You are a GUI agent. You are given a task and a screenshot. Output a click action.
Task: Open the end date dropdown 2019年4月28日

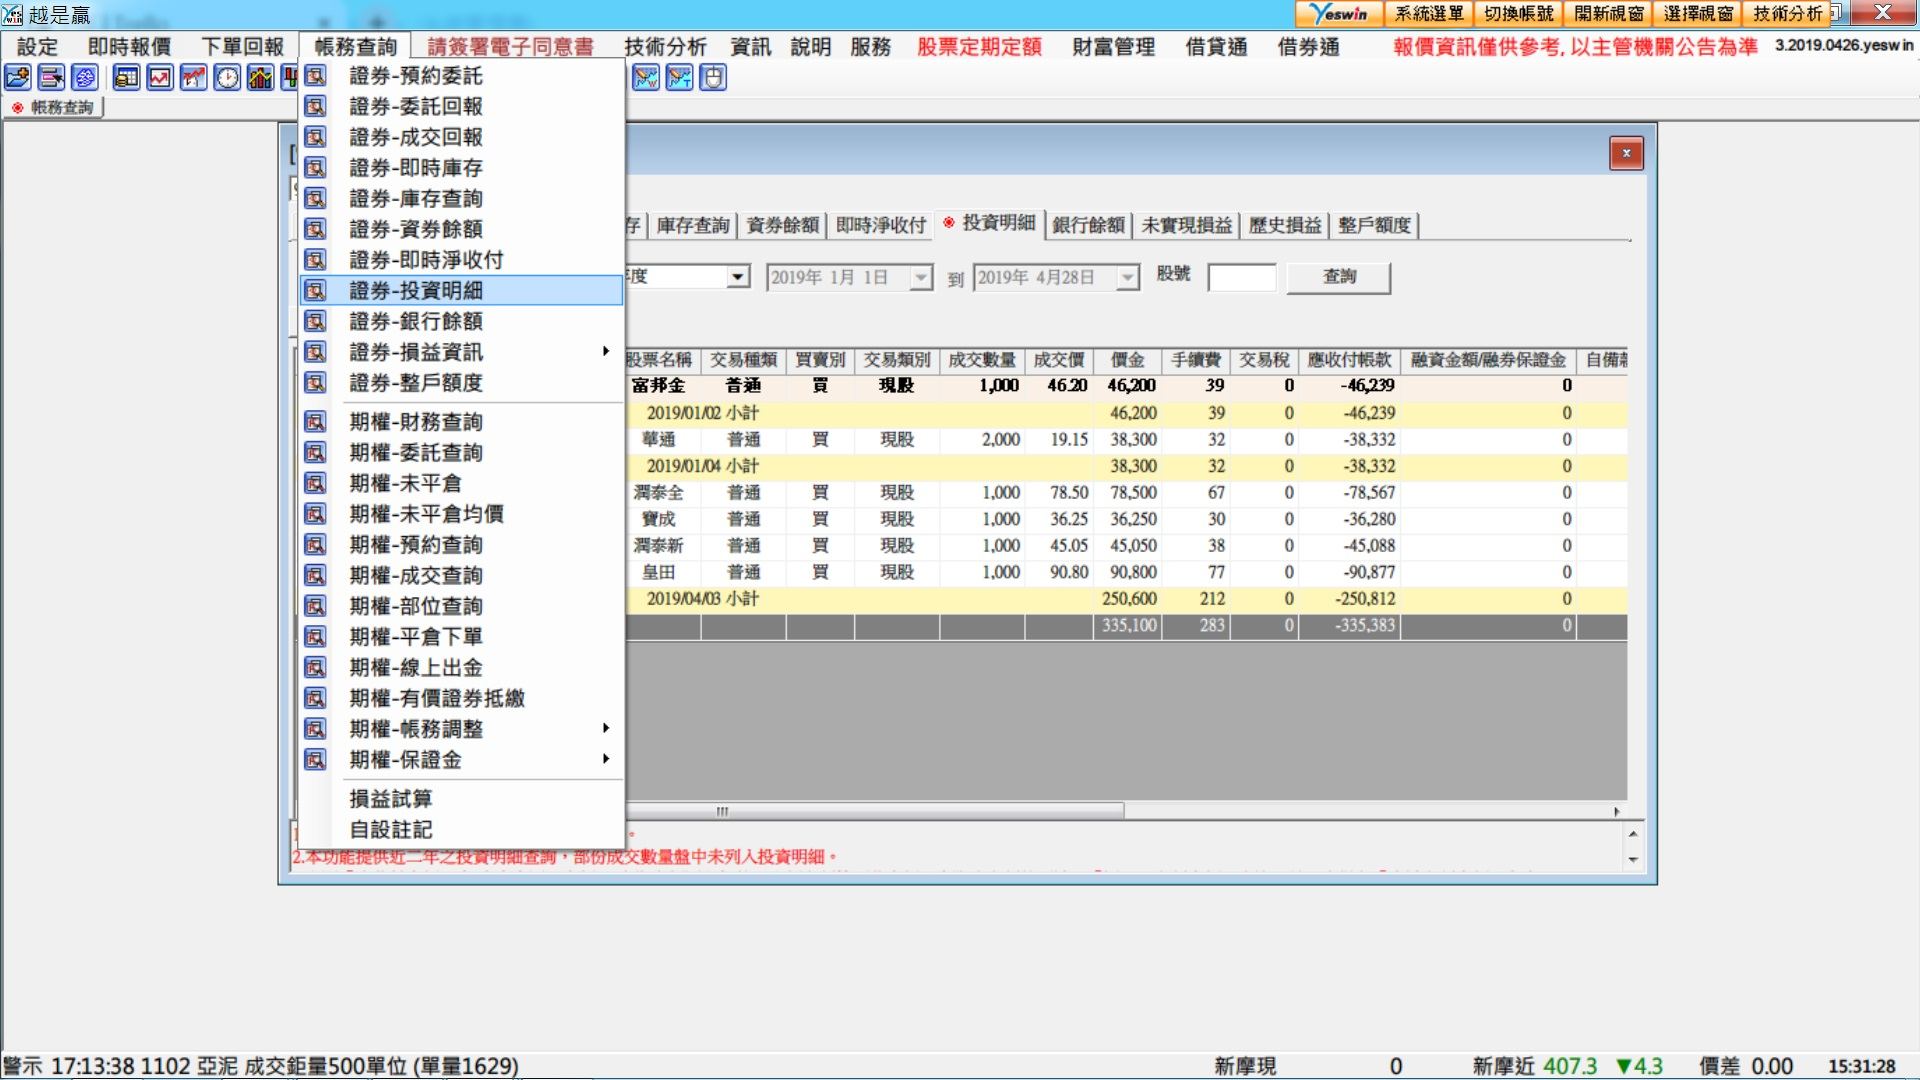(x=1127, y=278)
